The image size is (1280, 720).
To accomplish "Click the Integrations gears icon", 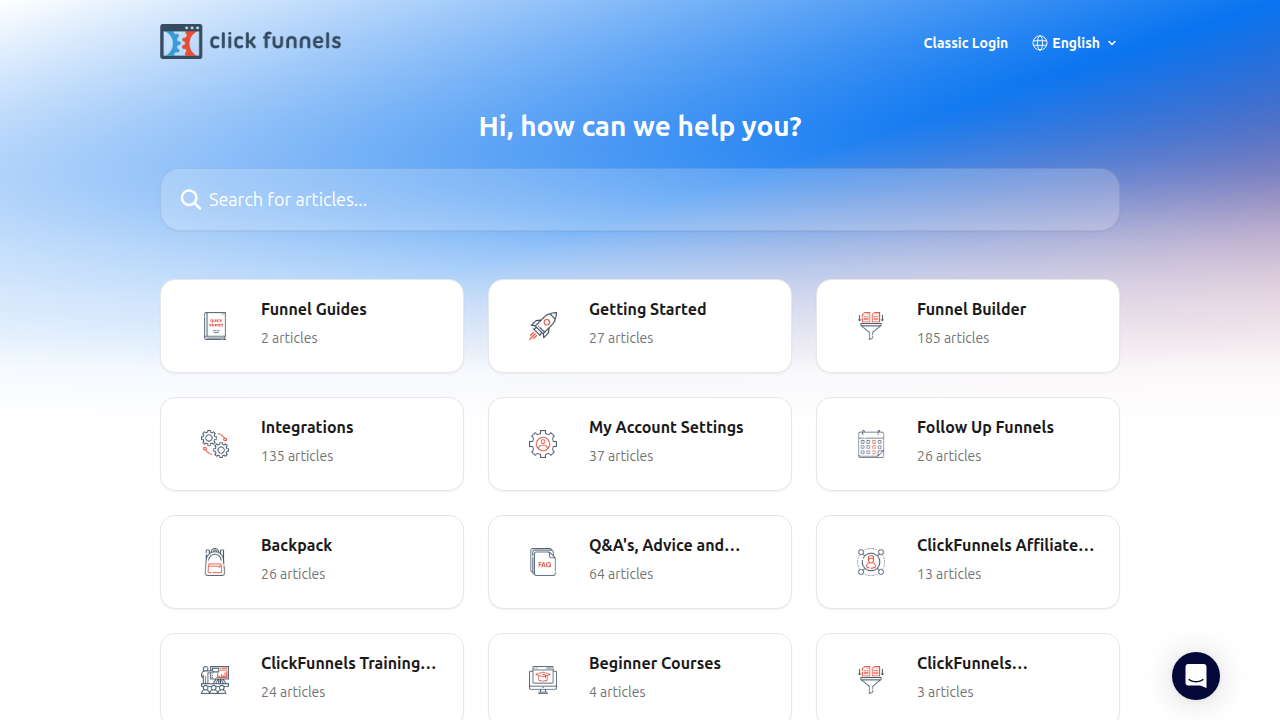I will tap(215, 444).
